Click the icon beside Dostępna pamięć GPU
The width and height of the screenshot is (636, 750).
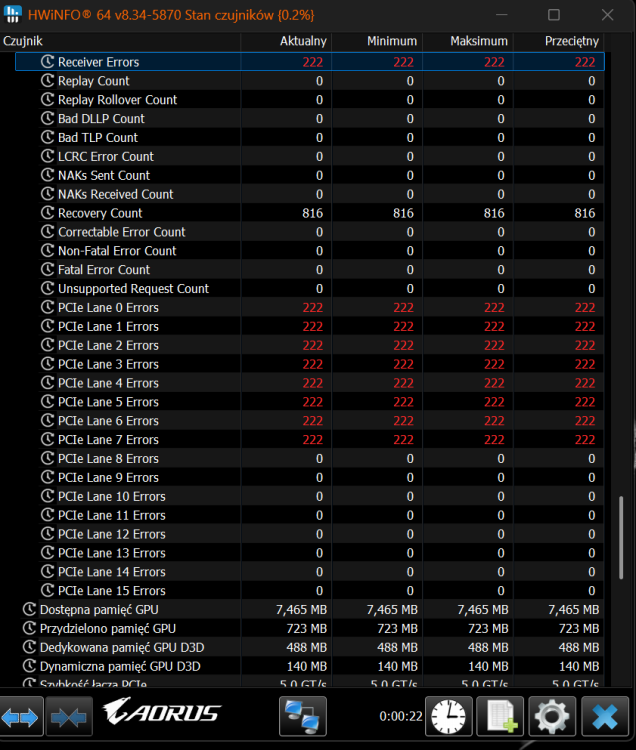[x=29, y=609]
